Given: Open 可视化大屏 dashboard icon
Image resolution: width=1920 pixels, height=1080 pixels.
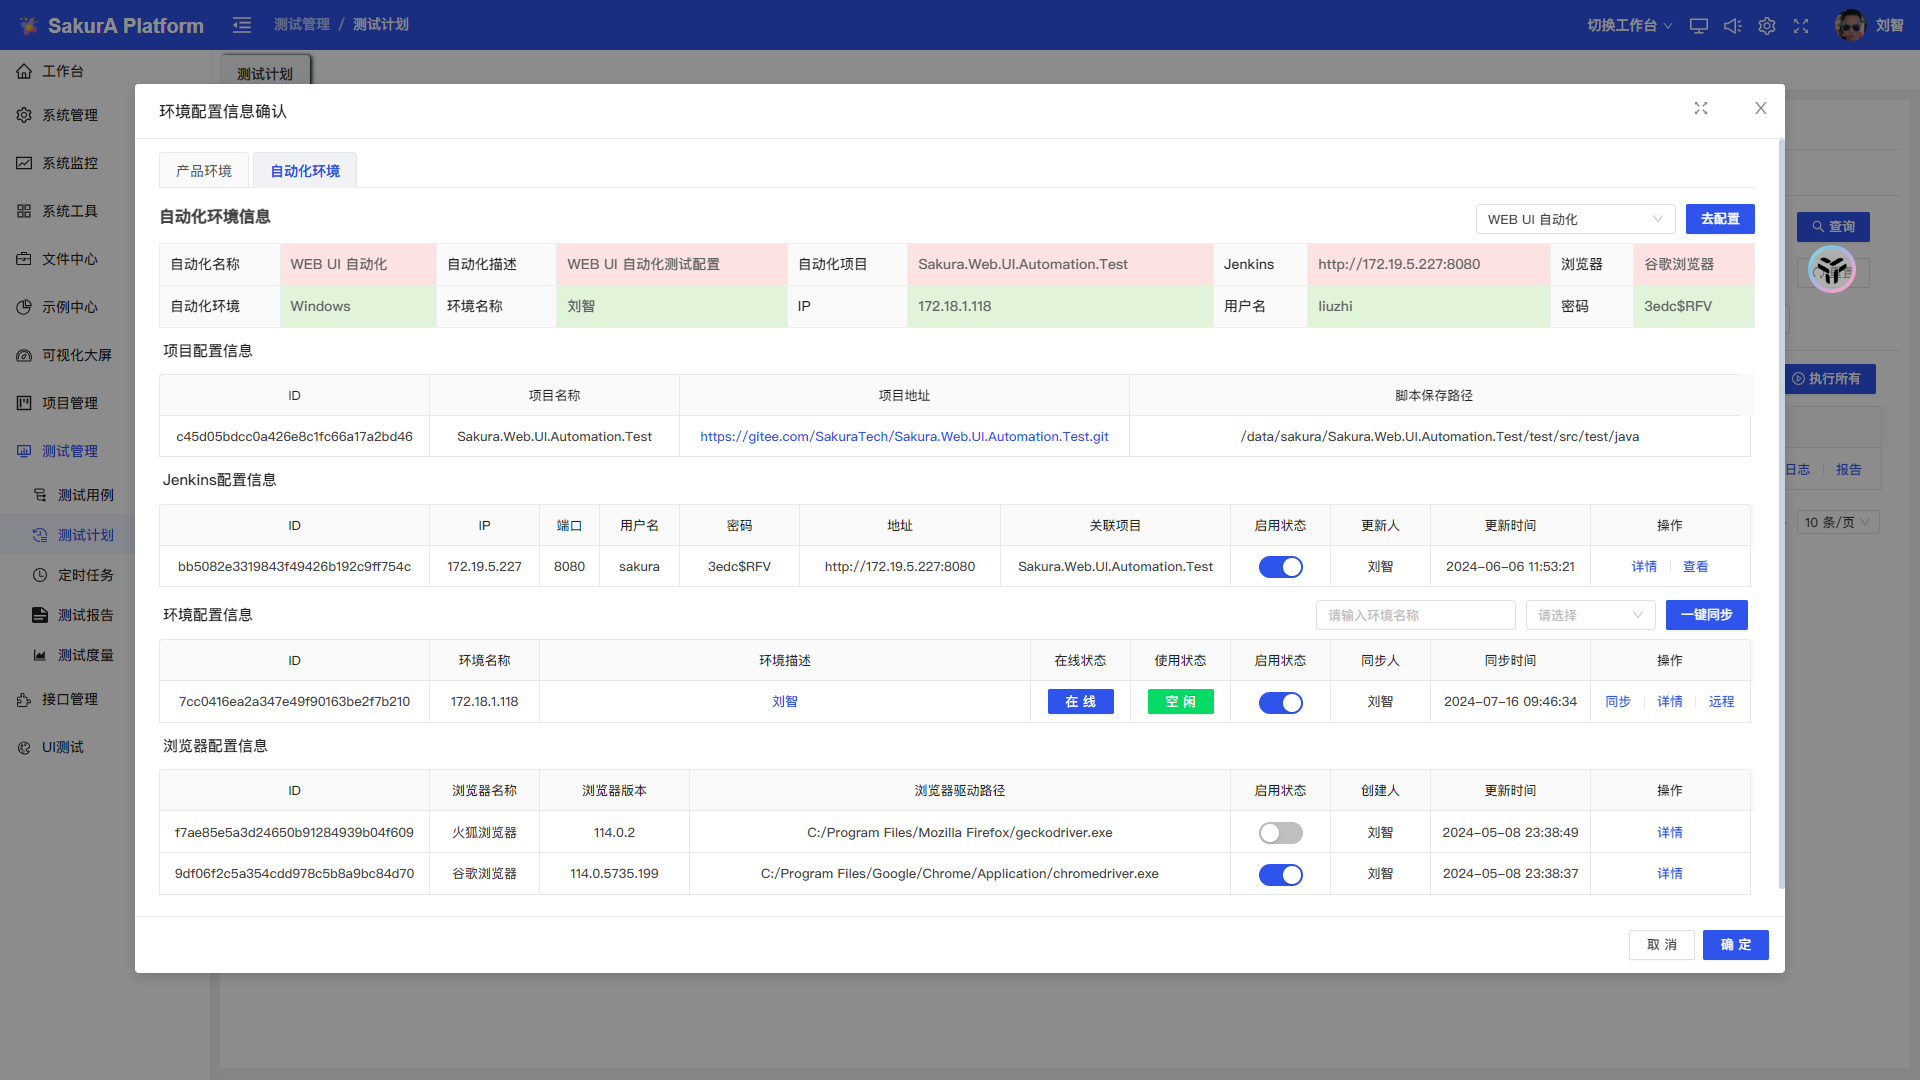Looking at the screenshot, I should pyautogui.click(x=24, y=355).
